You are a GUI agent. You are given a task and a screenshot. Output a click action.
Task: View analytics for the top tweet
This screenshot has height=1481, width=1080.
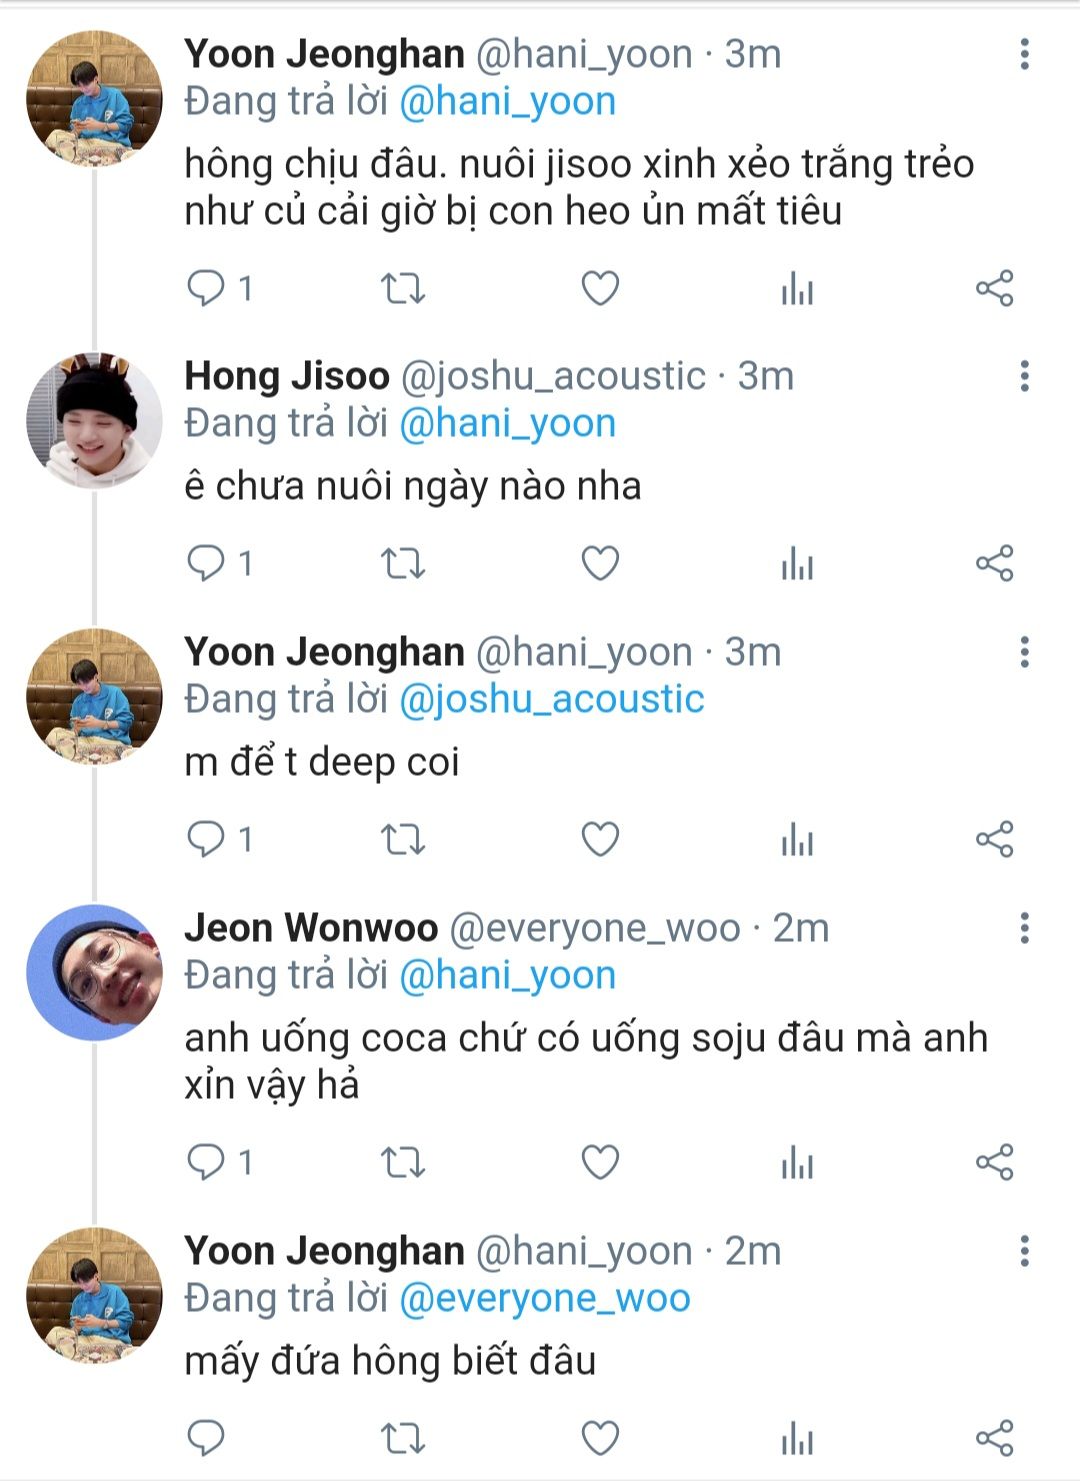point(797,289)
